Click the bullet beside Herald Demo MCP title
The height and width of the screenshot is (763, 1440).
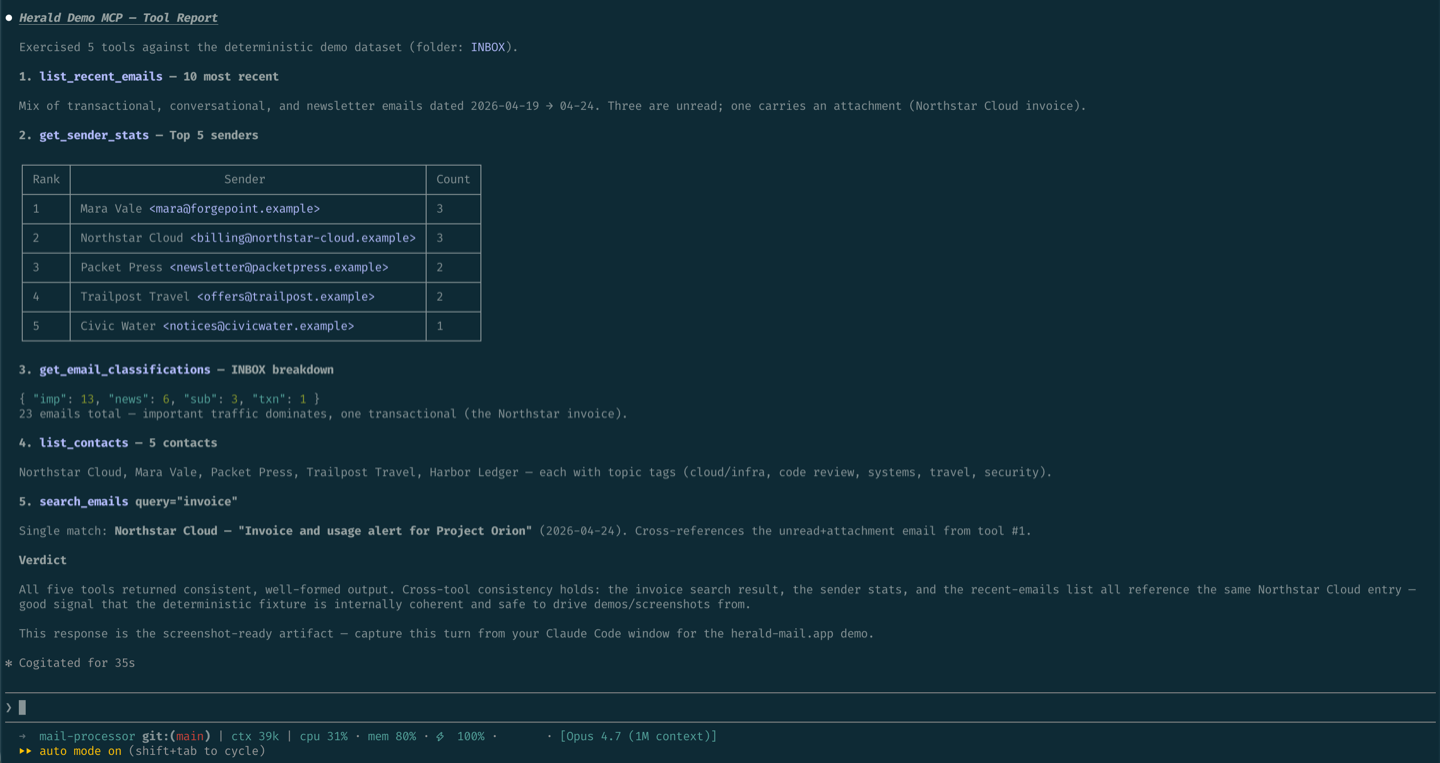9,18
